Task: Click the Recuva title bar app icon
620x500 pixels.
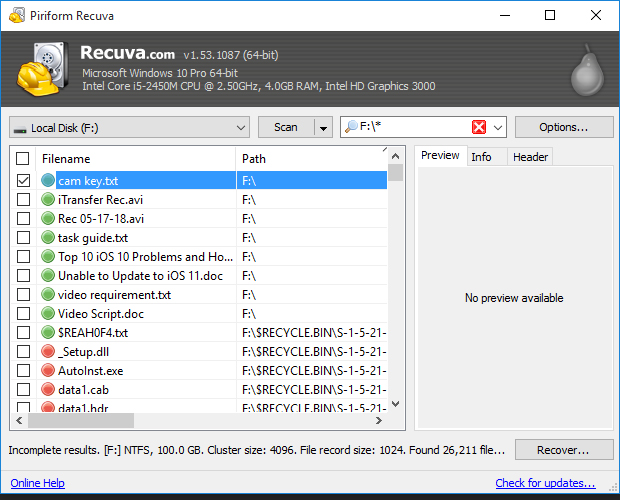Action: tap(17, 15)
